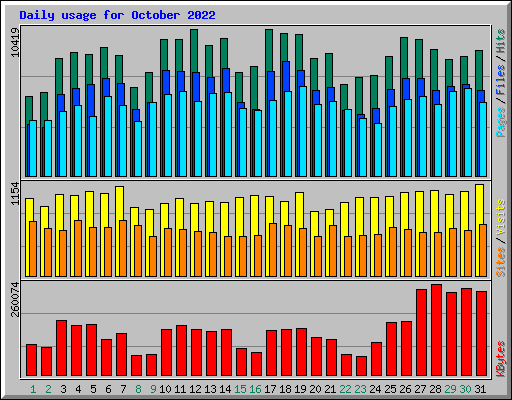The width and height of the screenshot is (512, 400).
Task: Click the cyan Pages bar for day 19
Action: tap(303, 131)
